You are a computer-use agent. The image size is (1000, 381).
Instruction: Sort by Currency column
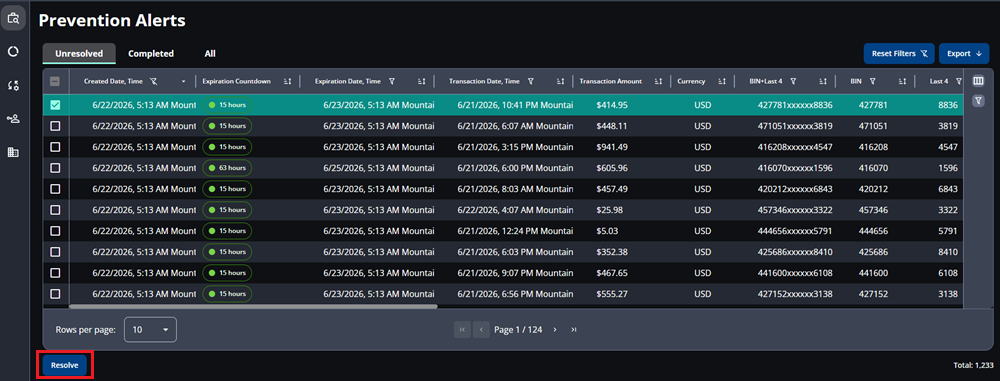tap(722, 82)
